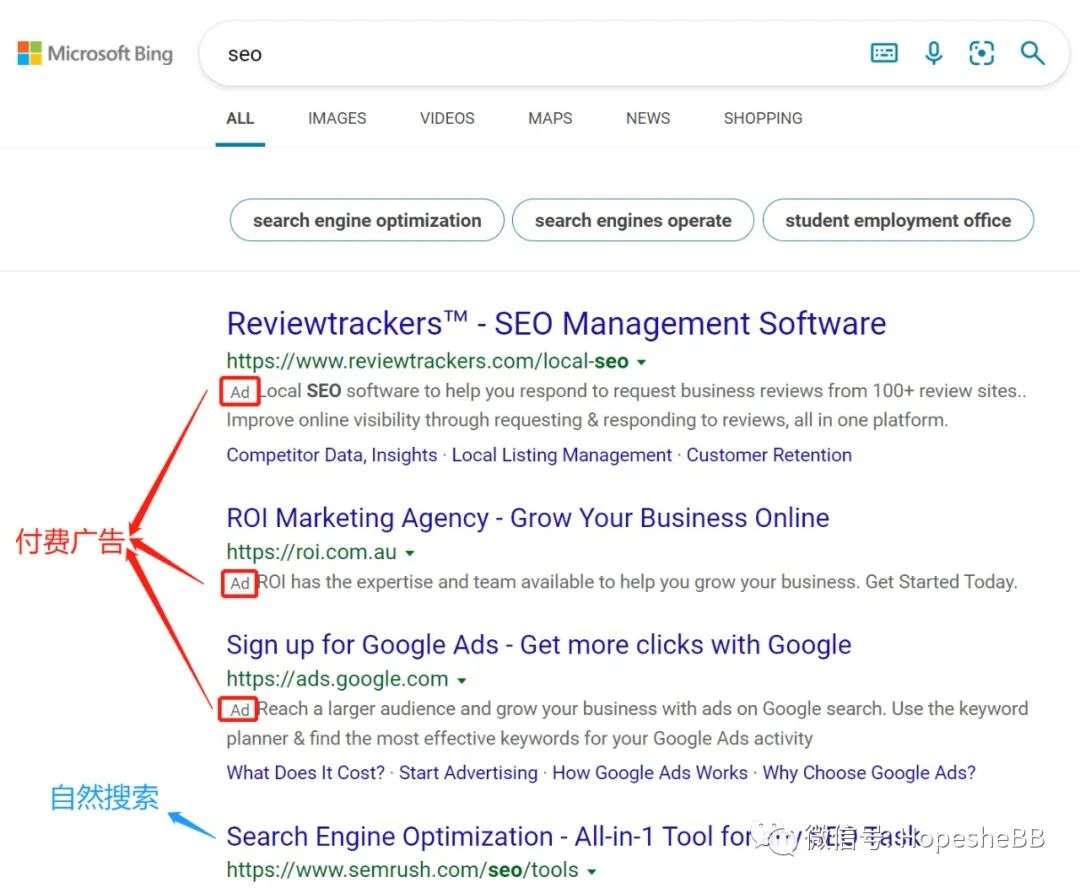Screen dimensions: 1080x888
Task: Activate the microphone voice search icon
Action: click(933, 53)
